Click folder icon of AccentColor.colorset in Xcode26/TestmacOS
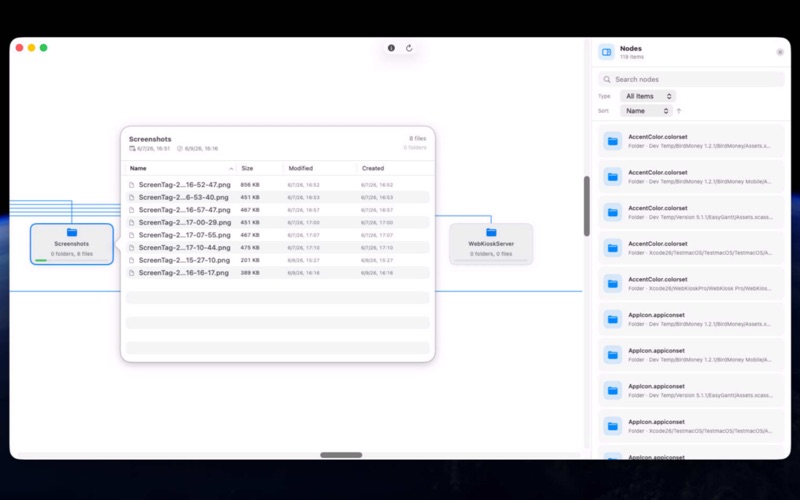 click(x=613, y=248)
